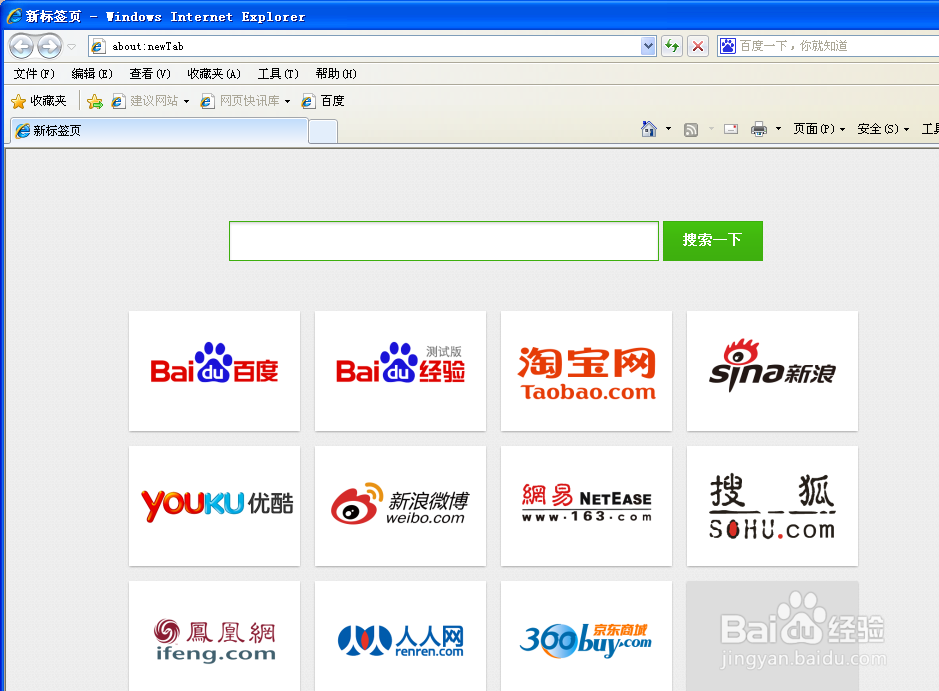The image size is (939, 691).
Task: Open the 淘宝网 Taobao.com tile
Action: (x=586, y=371)
